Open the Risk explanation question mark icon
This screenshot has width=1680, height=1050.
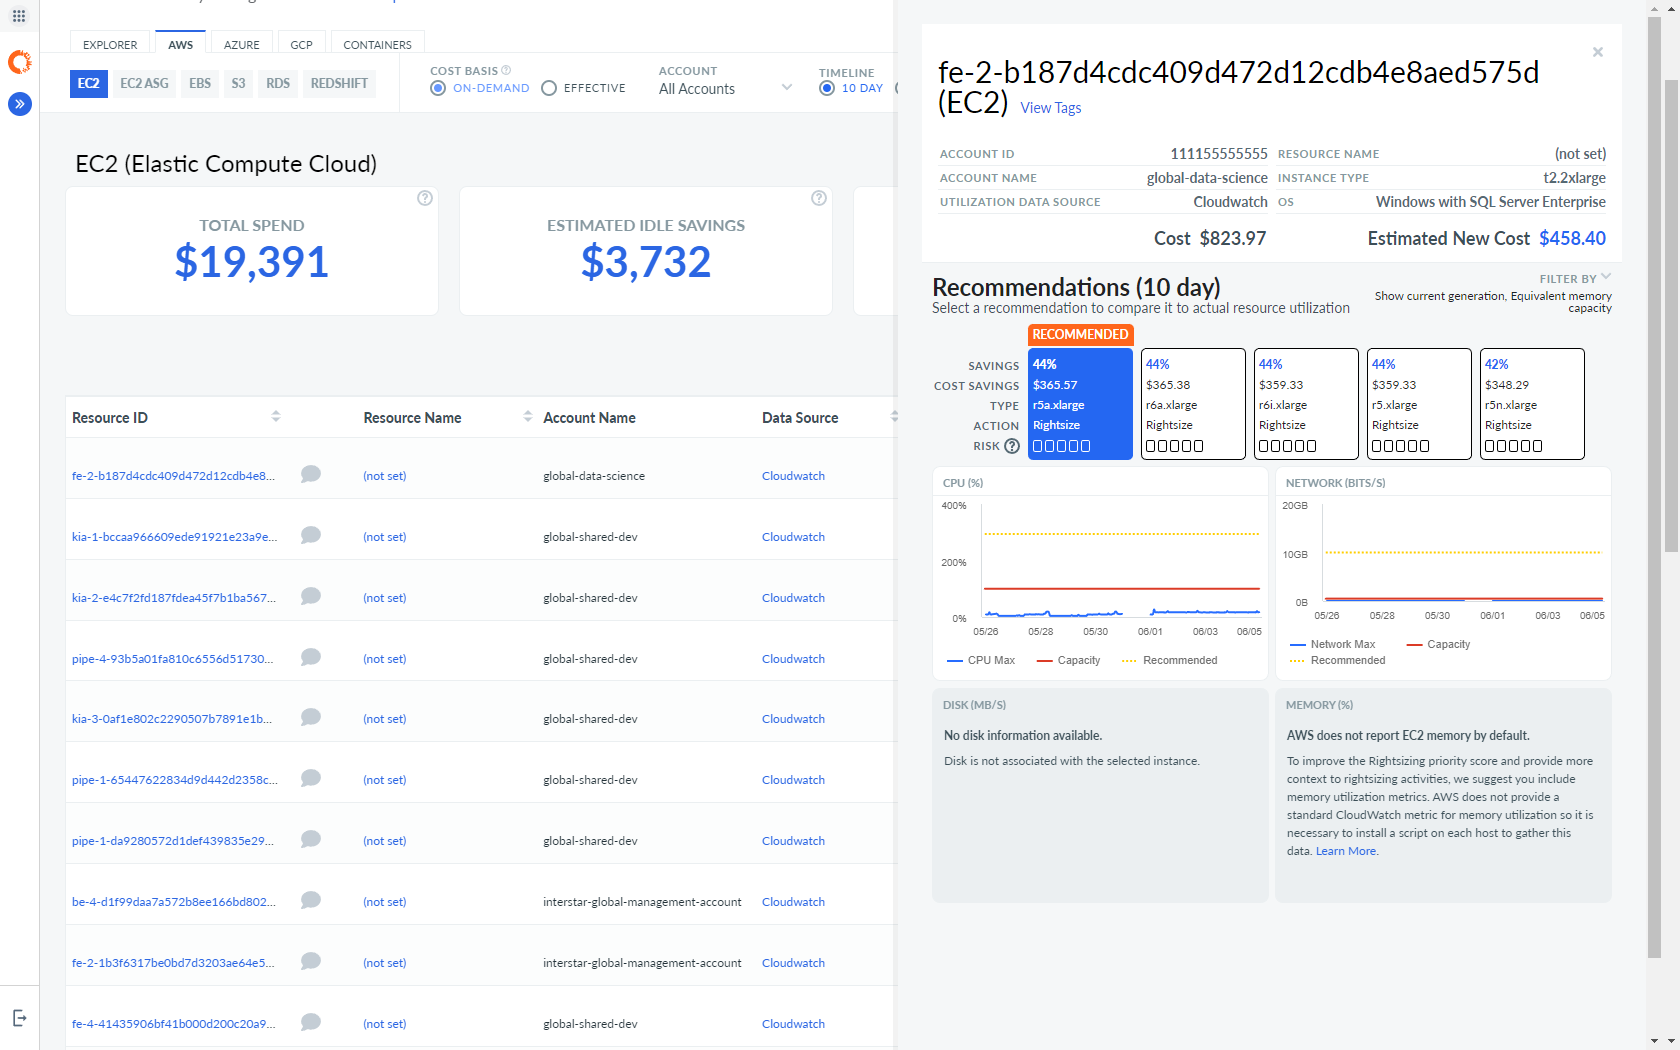pos(1011,446)
